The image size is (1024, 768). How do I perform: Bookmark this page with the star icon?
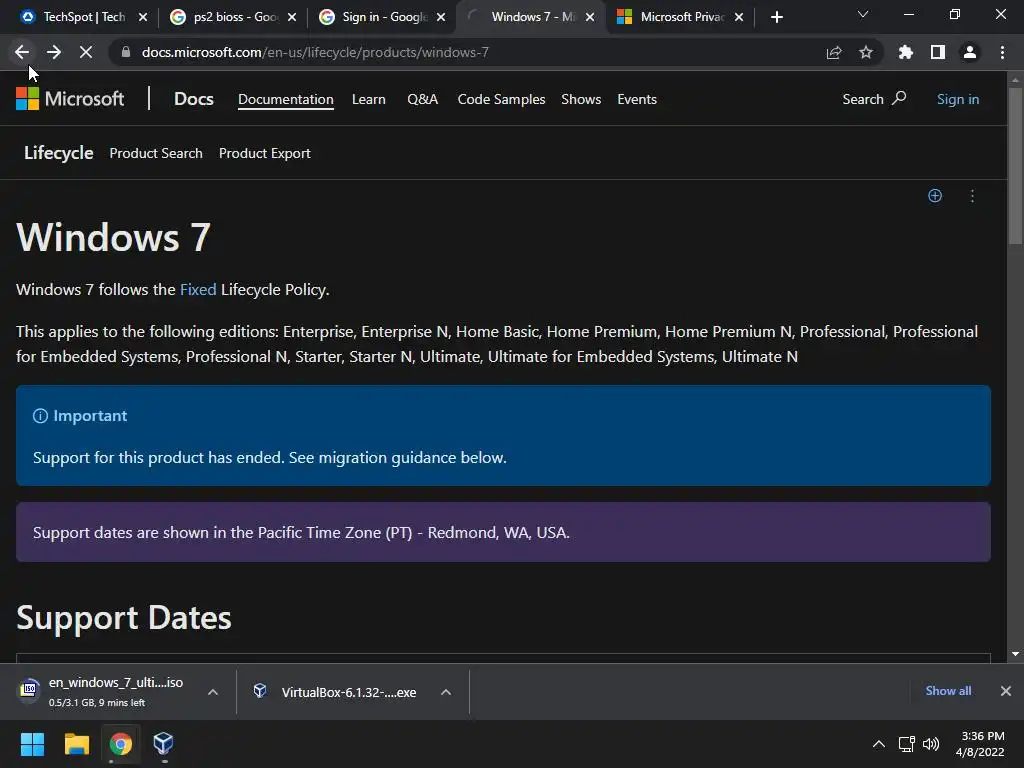pos(866,52)
